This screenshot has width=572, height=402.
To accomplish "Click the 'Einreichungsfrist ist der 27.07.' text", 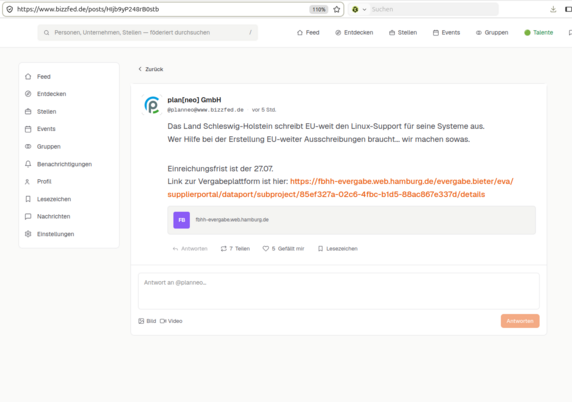I will coord(220,169).
